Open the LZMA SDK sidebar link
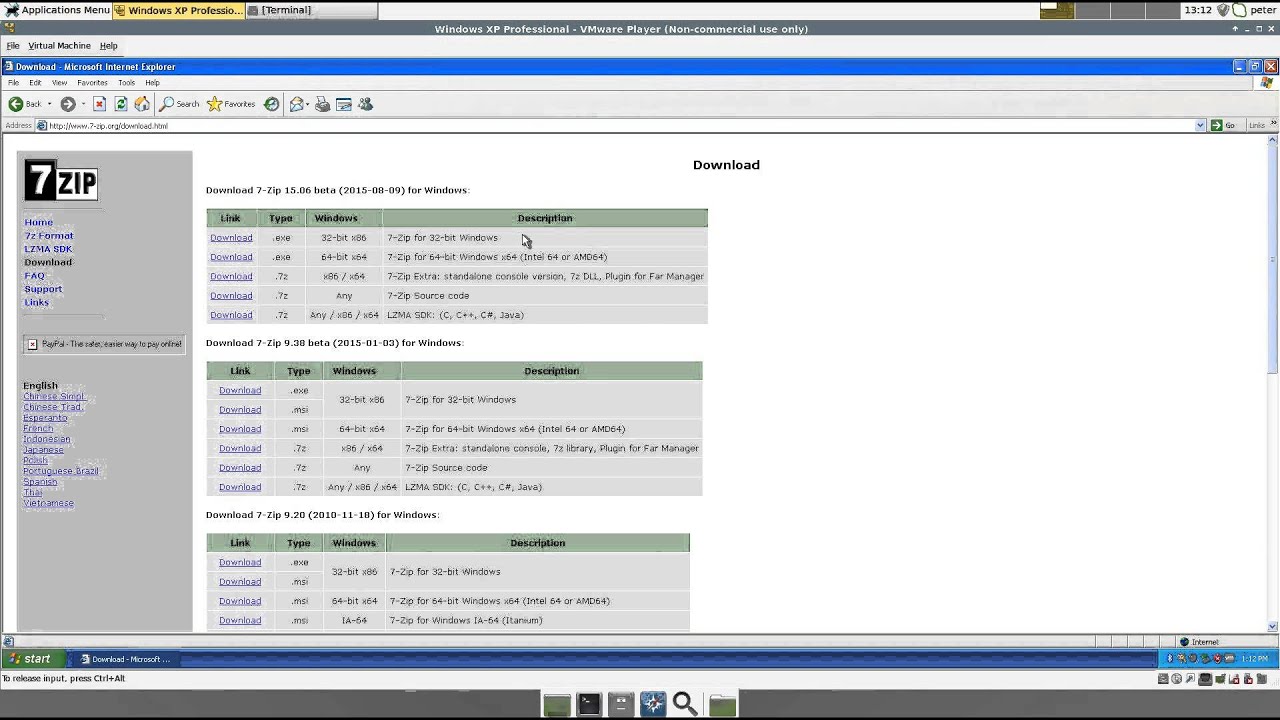Image resolution: width=1280 pixels, height=720 pixels. tap(48, 249)
